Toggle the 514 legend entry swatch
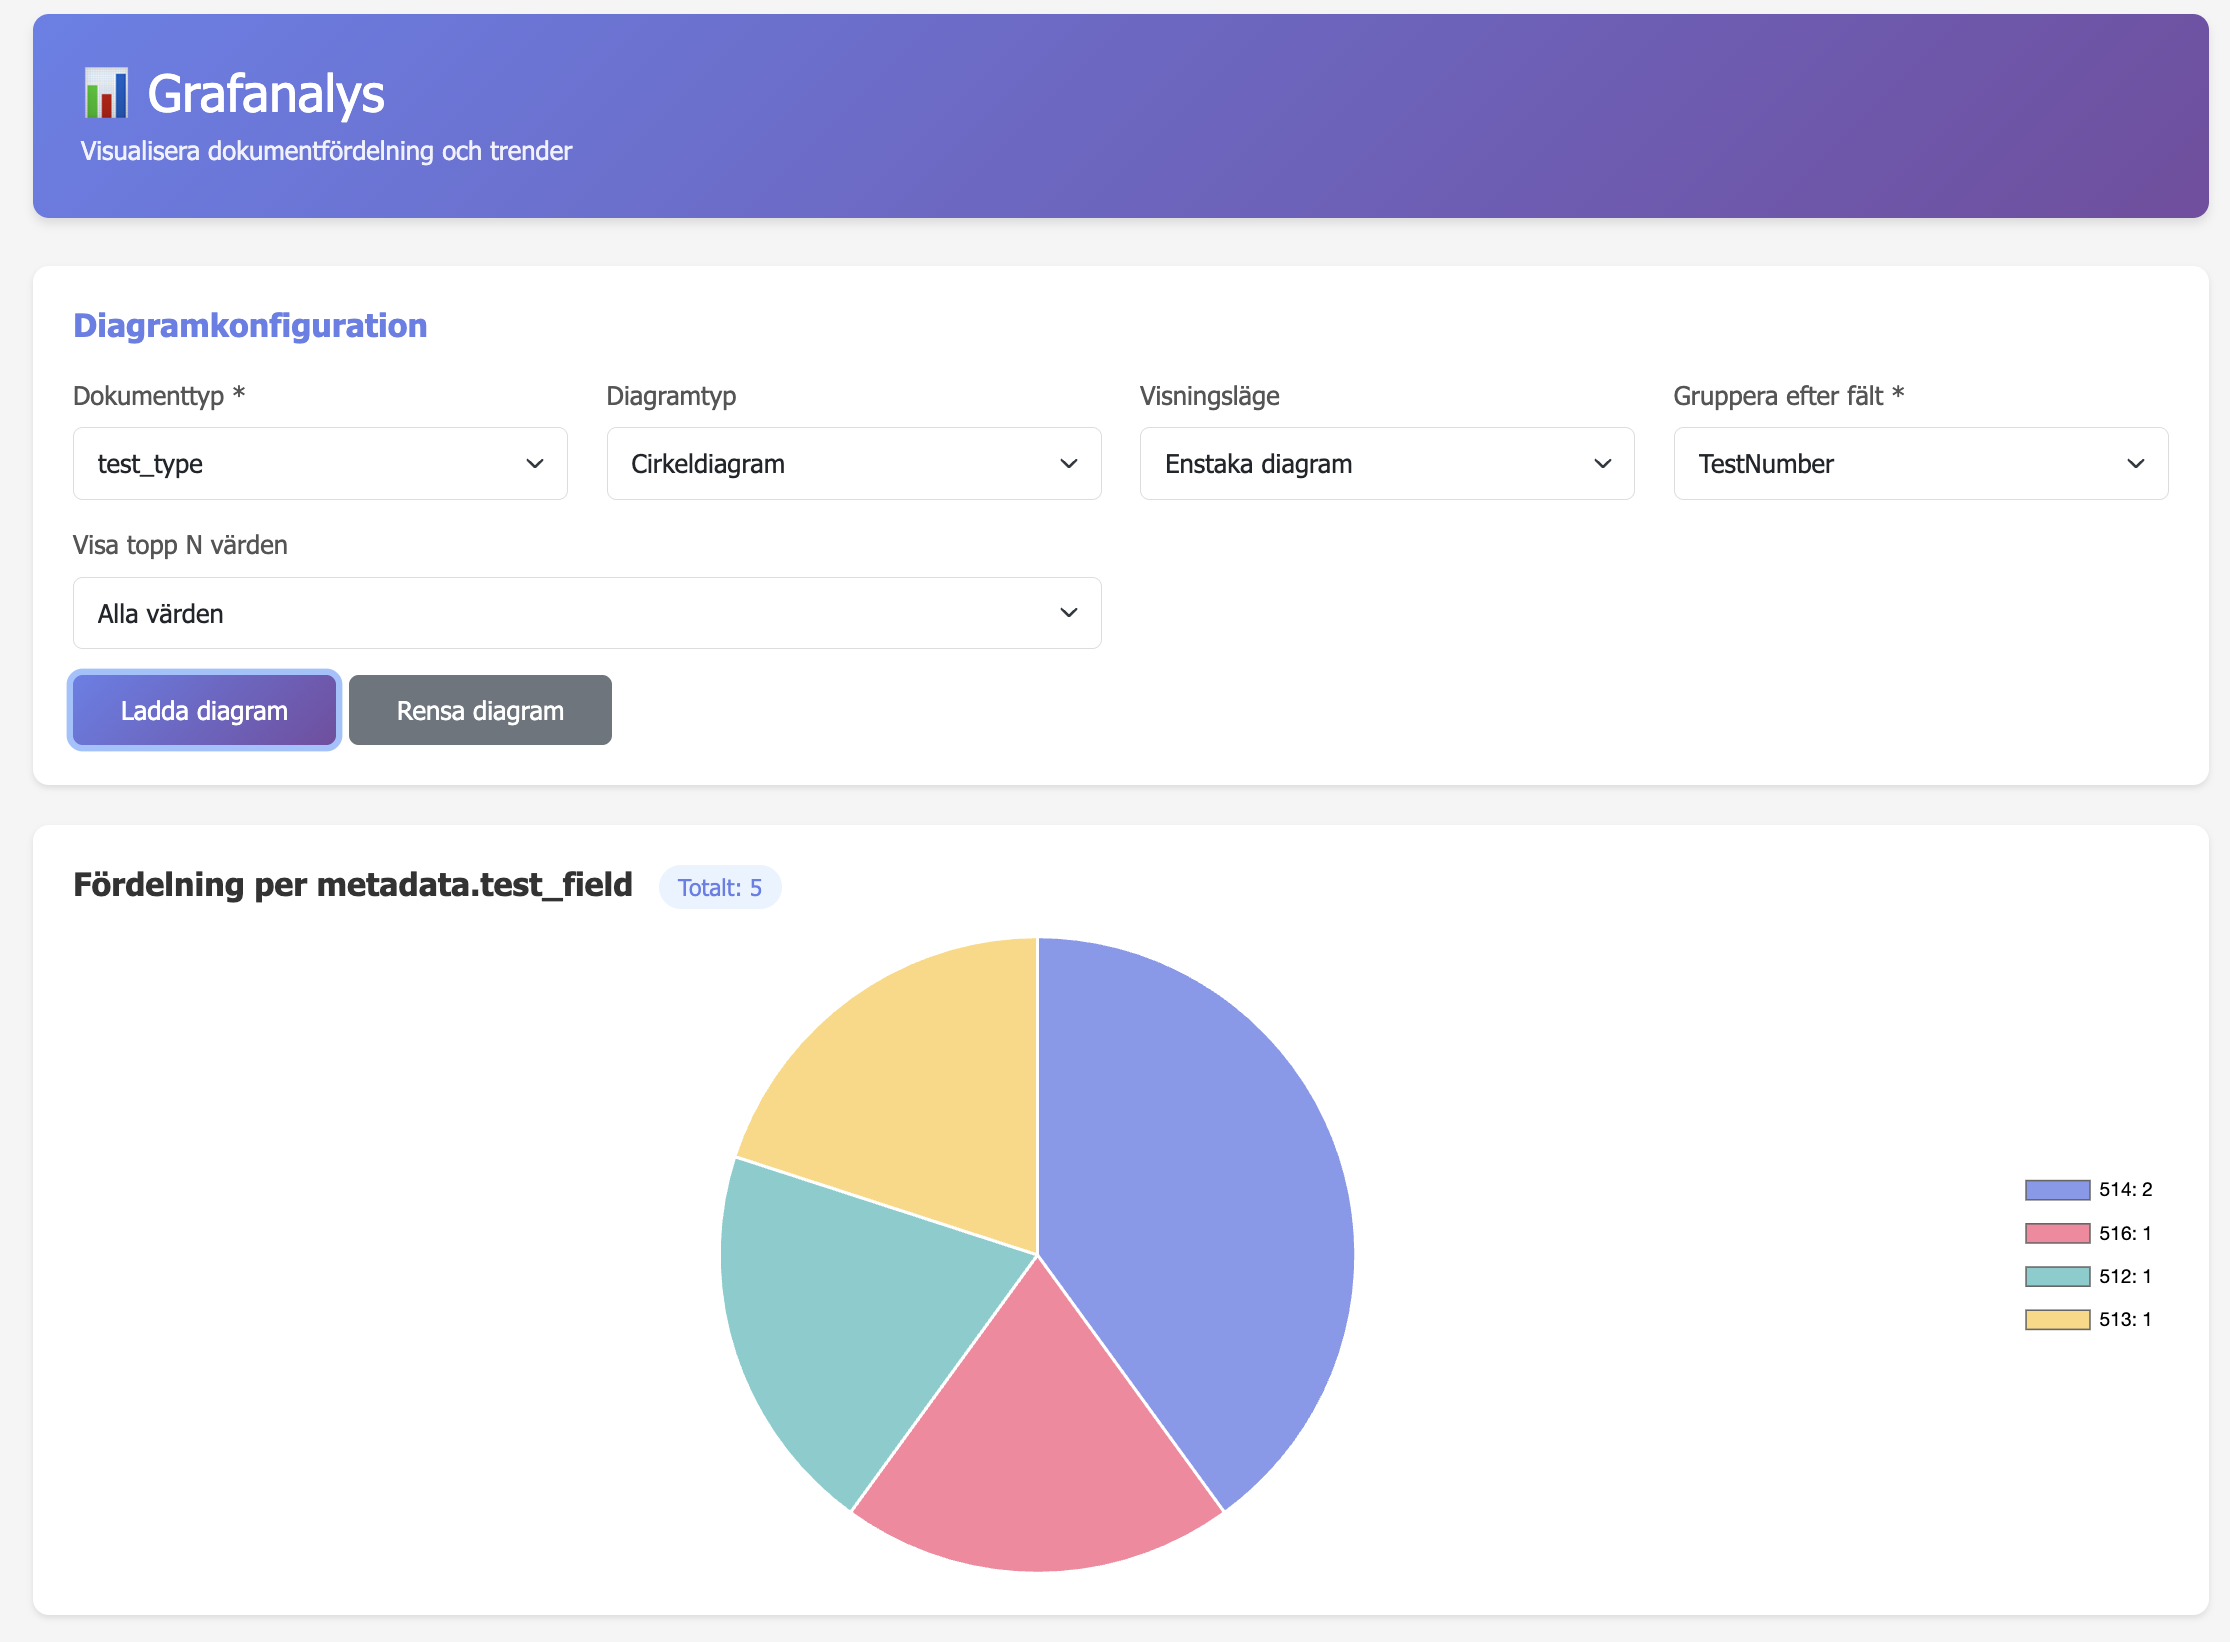2230x1642 pixels. [x=2057, y=1190]
